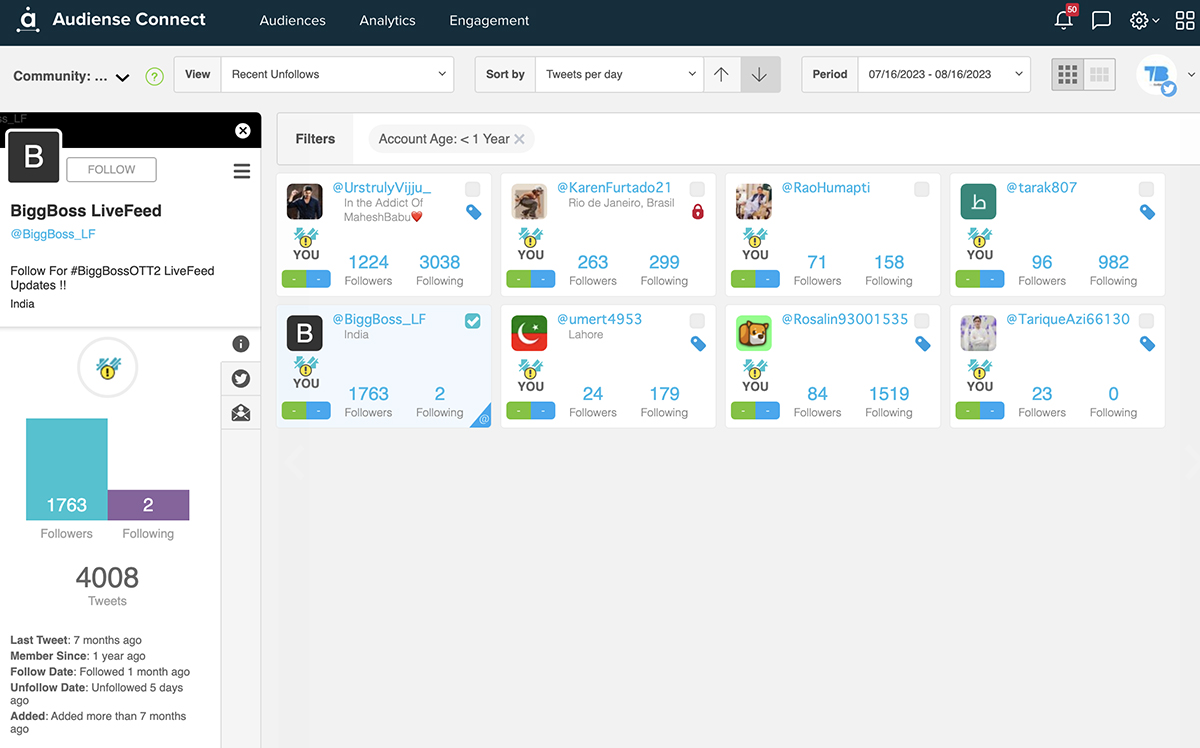Click the tag icon on @UrstrulyVijju_ card
The image size is (1200, 748).
point(473,212)
